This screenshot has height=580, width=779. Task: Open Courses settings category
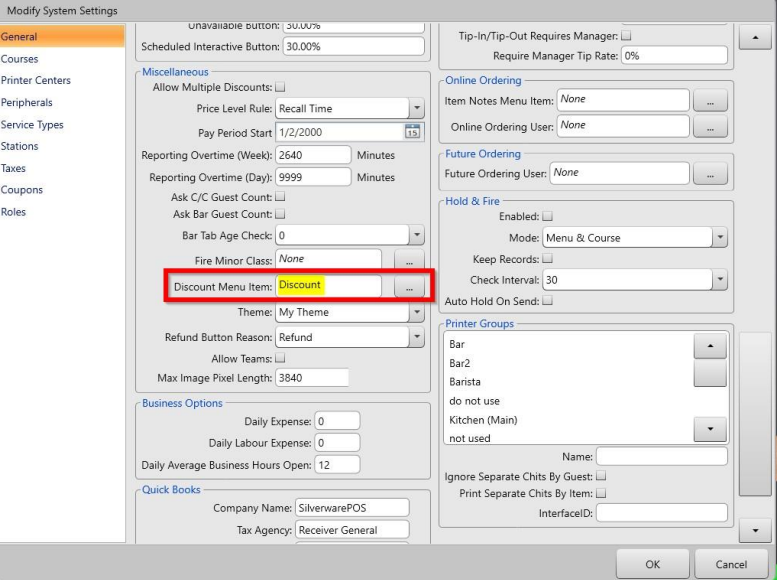pyautogui.click(x=19, y=59)
